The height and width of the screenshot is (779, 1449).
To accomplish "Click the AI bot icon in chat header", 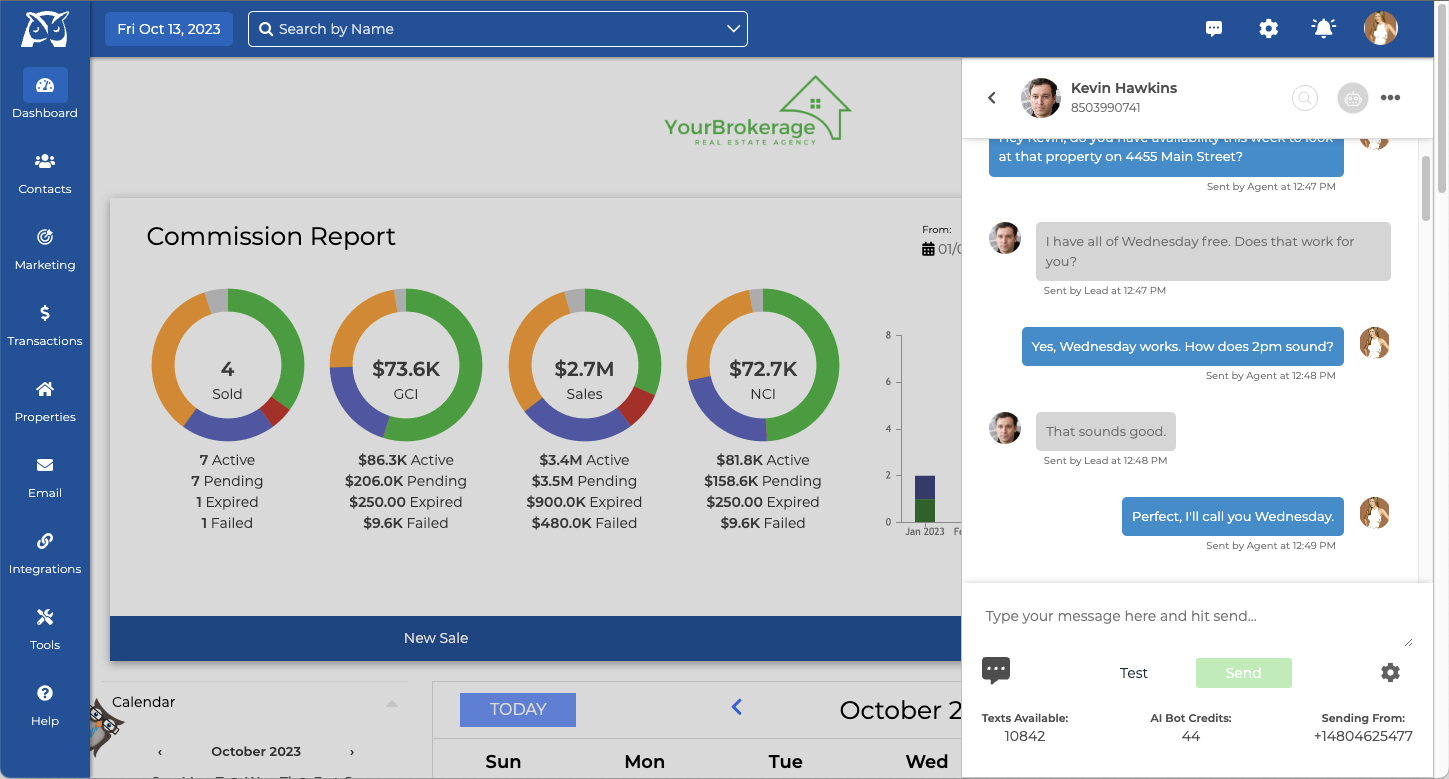I will [x=1352, y=98].
